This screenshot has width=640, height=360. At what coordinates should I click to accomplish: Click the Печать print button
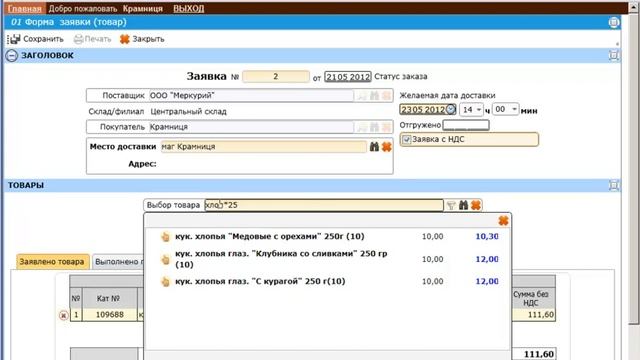tap(92, 39)
